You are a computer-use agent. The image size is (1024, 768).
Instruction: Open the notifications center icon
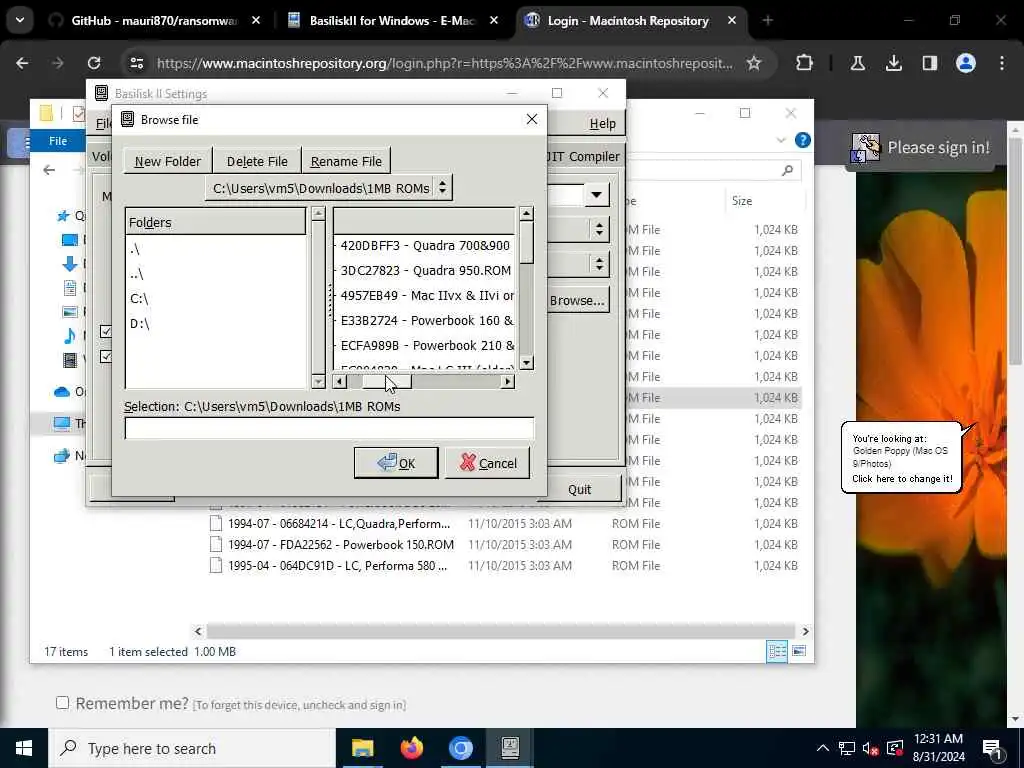(x=993, y=748)
